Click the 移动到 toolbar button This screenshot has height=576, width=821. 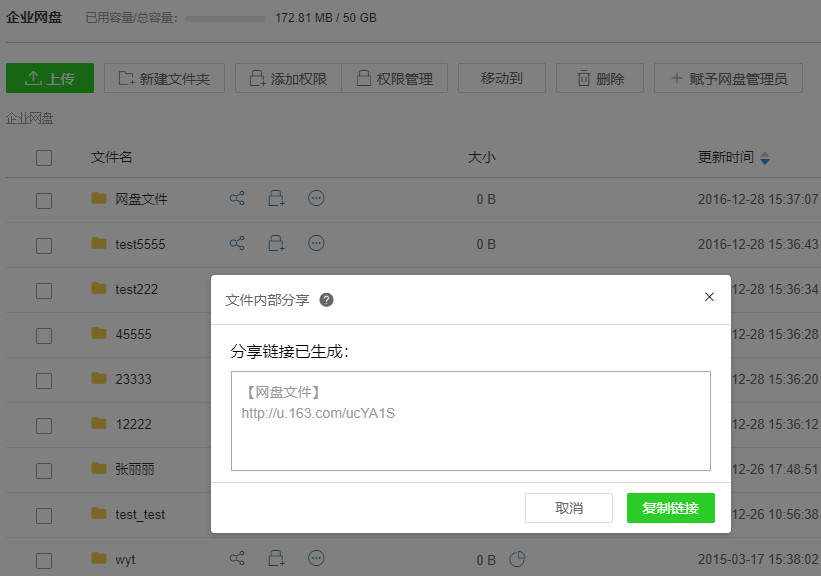point(501,79)
